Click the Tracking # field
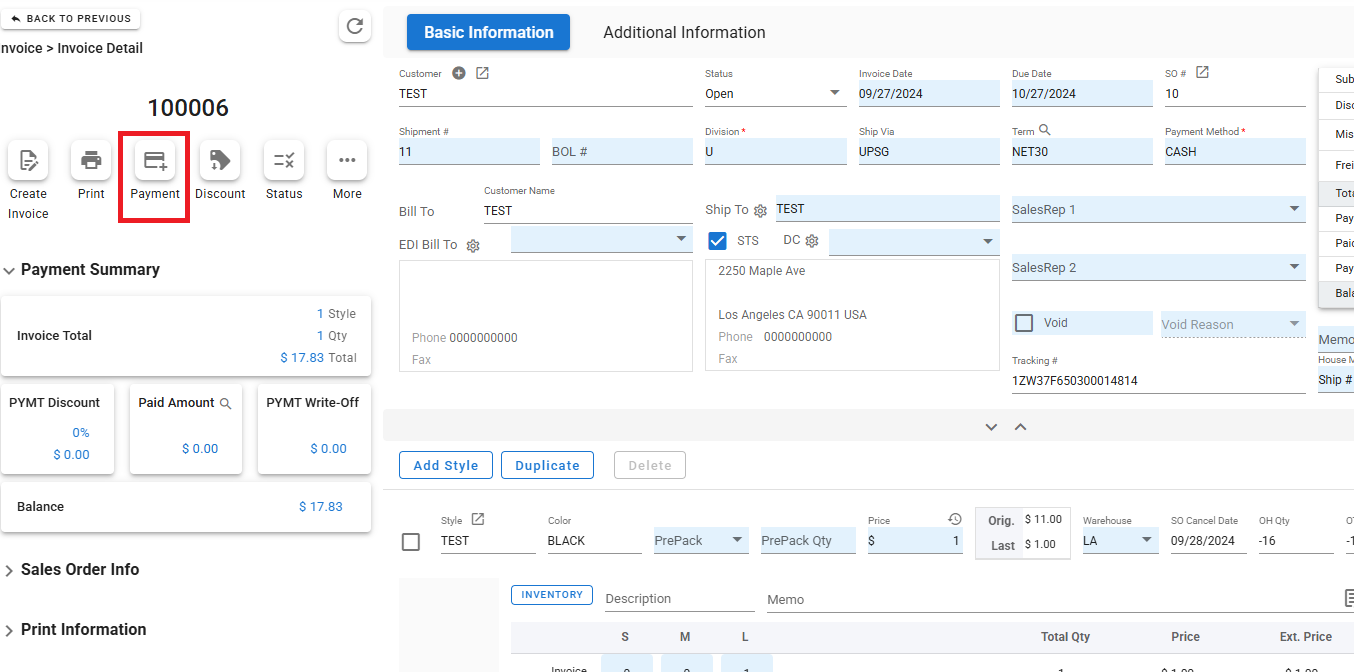The width and height of the screenshot is (1354, 672). (1159, 381)
